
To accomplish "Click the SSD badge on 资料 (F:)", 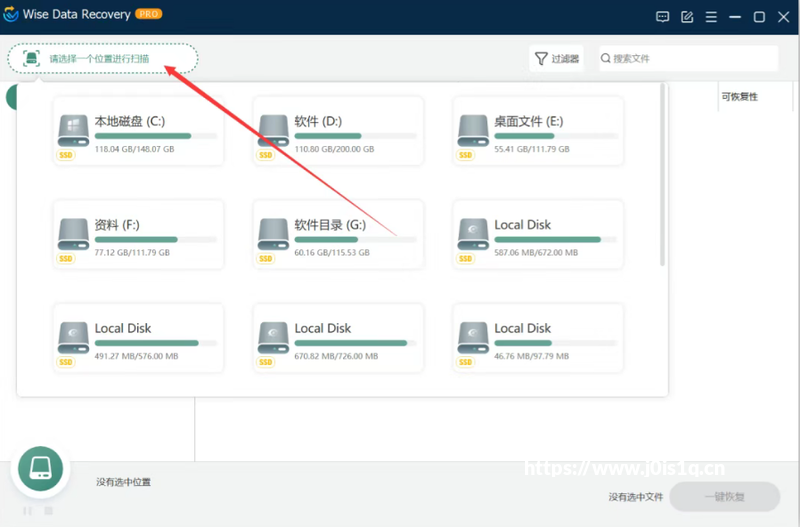I will 66,259.
